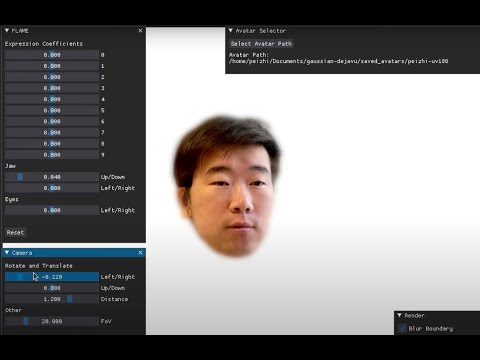Image resolution: width=480 pixels, height=360 pixels.
Task: Toggle the Blur Boundary checkbox
Action: click(x=402, y=329)
